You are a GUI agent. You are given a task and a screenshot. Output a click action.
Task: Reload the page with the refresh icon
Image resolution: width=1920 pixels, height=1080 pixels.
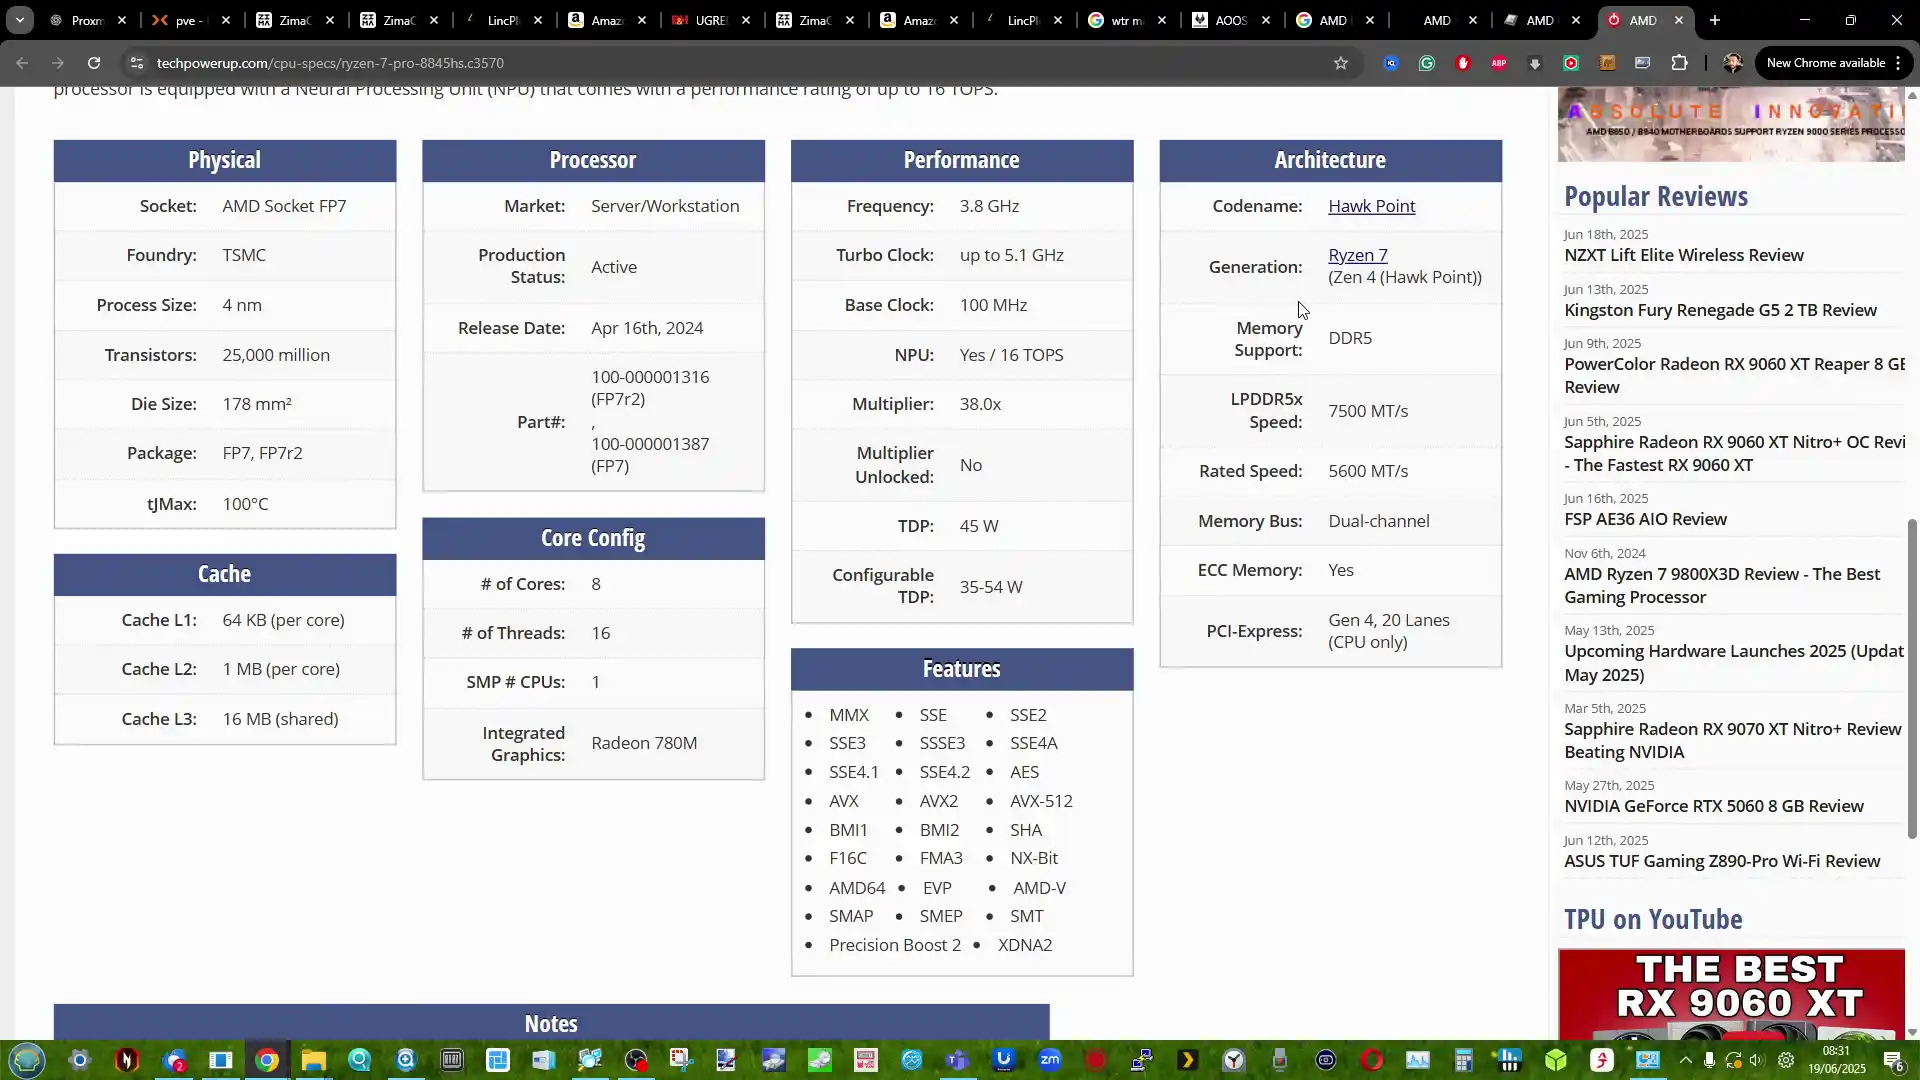pyautogui.click(x=94, y=63)
